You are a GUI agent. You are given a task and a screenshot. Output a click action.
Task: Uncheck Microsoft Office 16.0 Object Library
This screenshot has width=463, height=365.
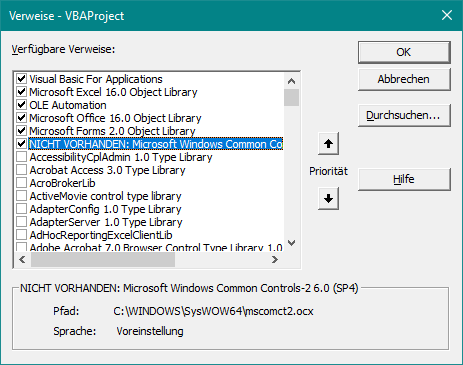22,118
